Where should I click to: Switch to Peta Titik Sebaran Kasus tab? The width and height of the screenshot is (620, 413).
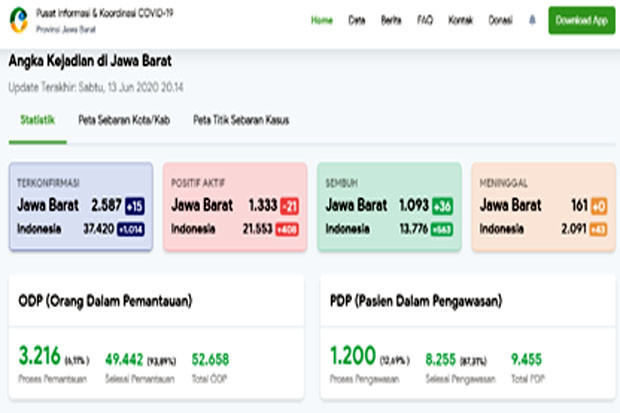click(x=241, y=120)
